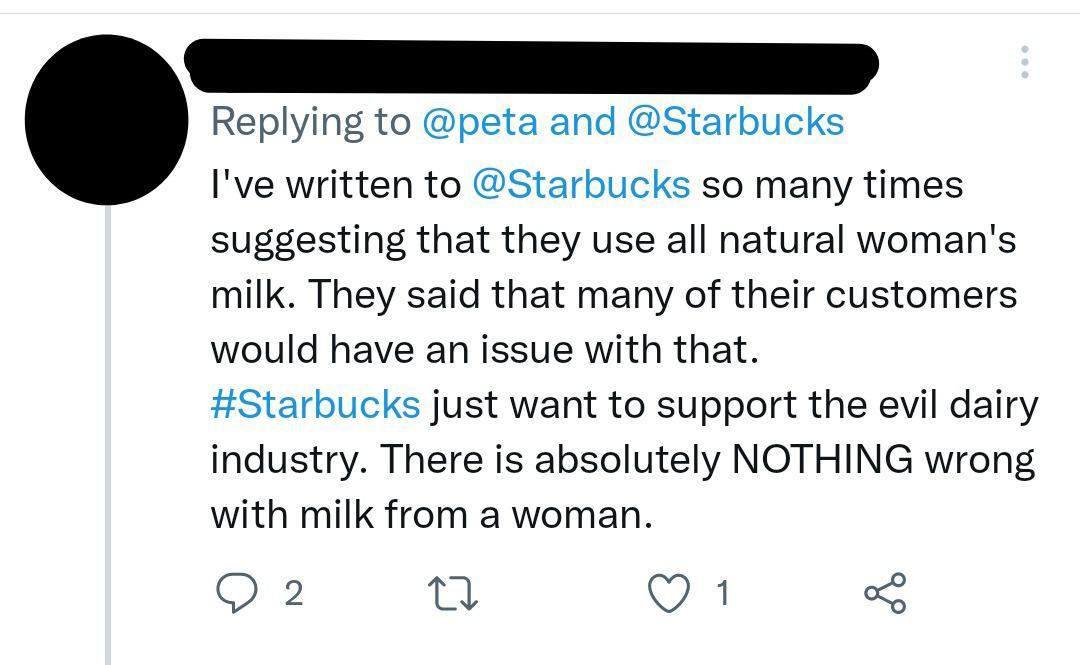This screenshot has height=665, width=1080.
Task: Click the like count number 1
Action: click(723, 594)
